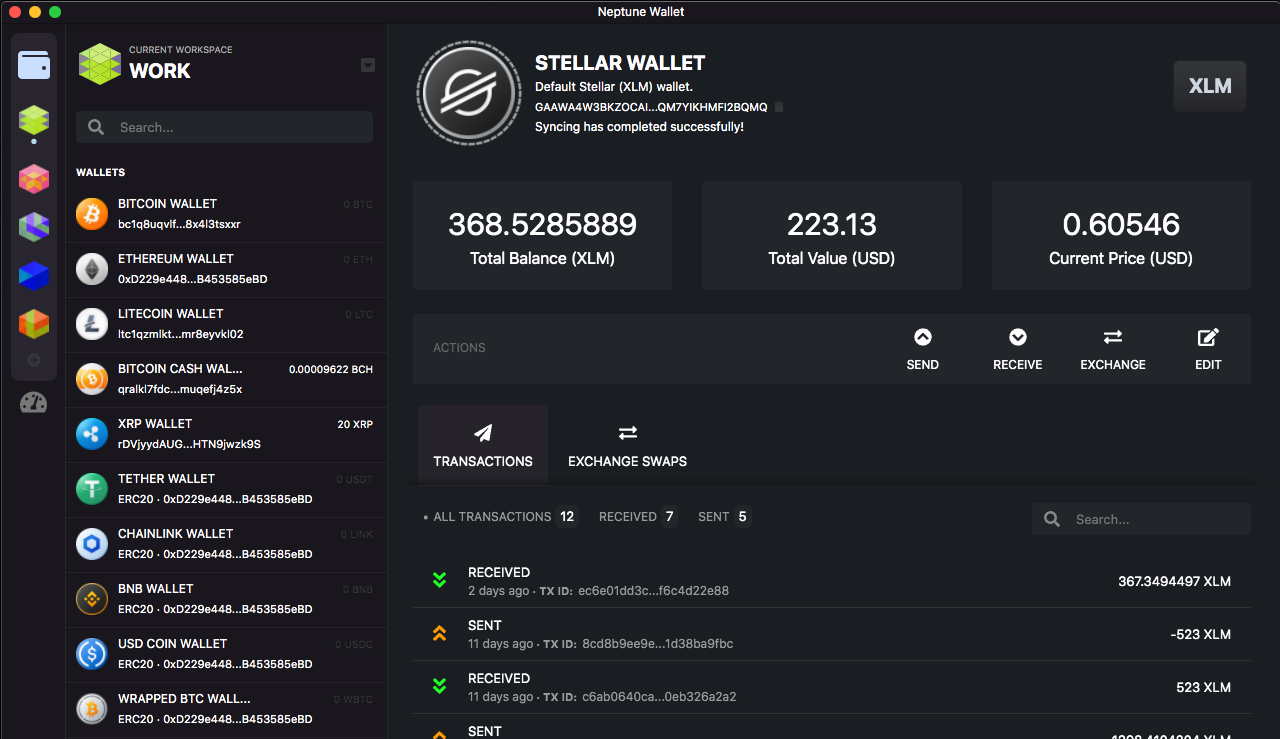Viewport: 1280px width, 739px height.
Task: Receive XLM into this wallet
Action: [x=1018, y=349]
